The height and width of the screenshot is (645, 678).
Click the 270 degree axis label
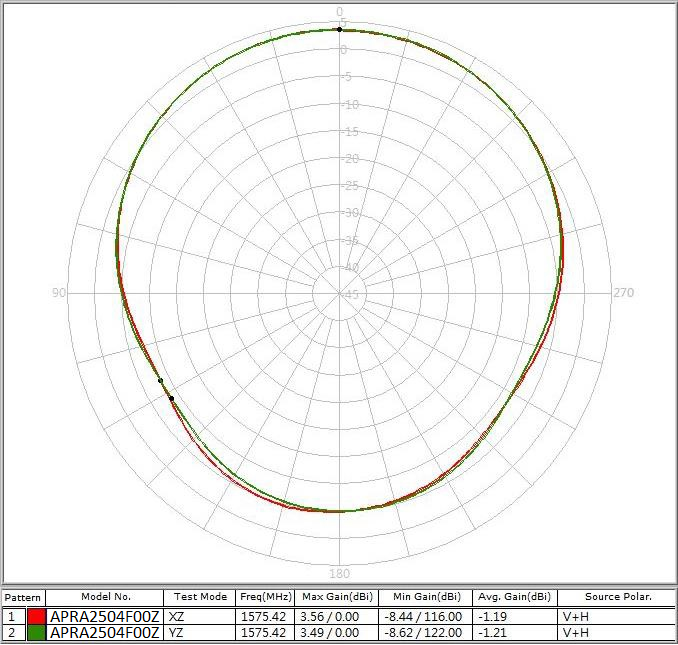click(623, 293)
